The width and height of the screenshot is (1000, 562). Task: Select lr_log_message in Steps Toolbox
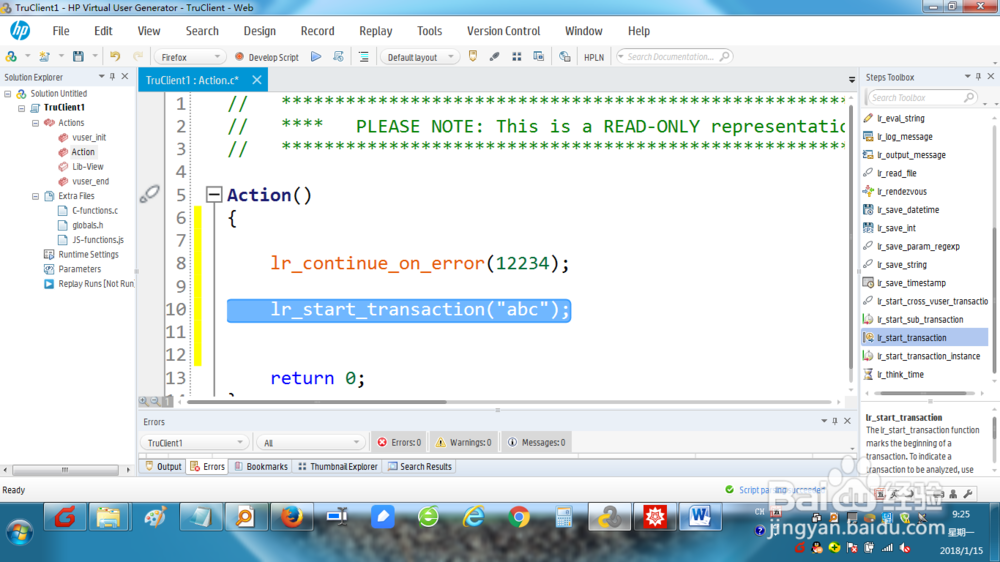[904, 137]
